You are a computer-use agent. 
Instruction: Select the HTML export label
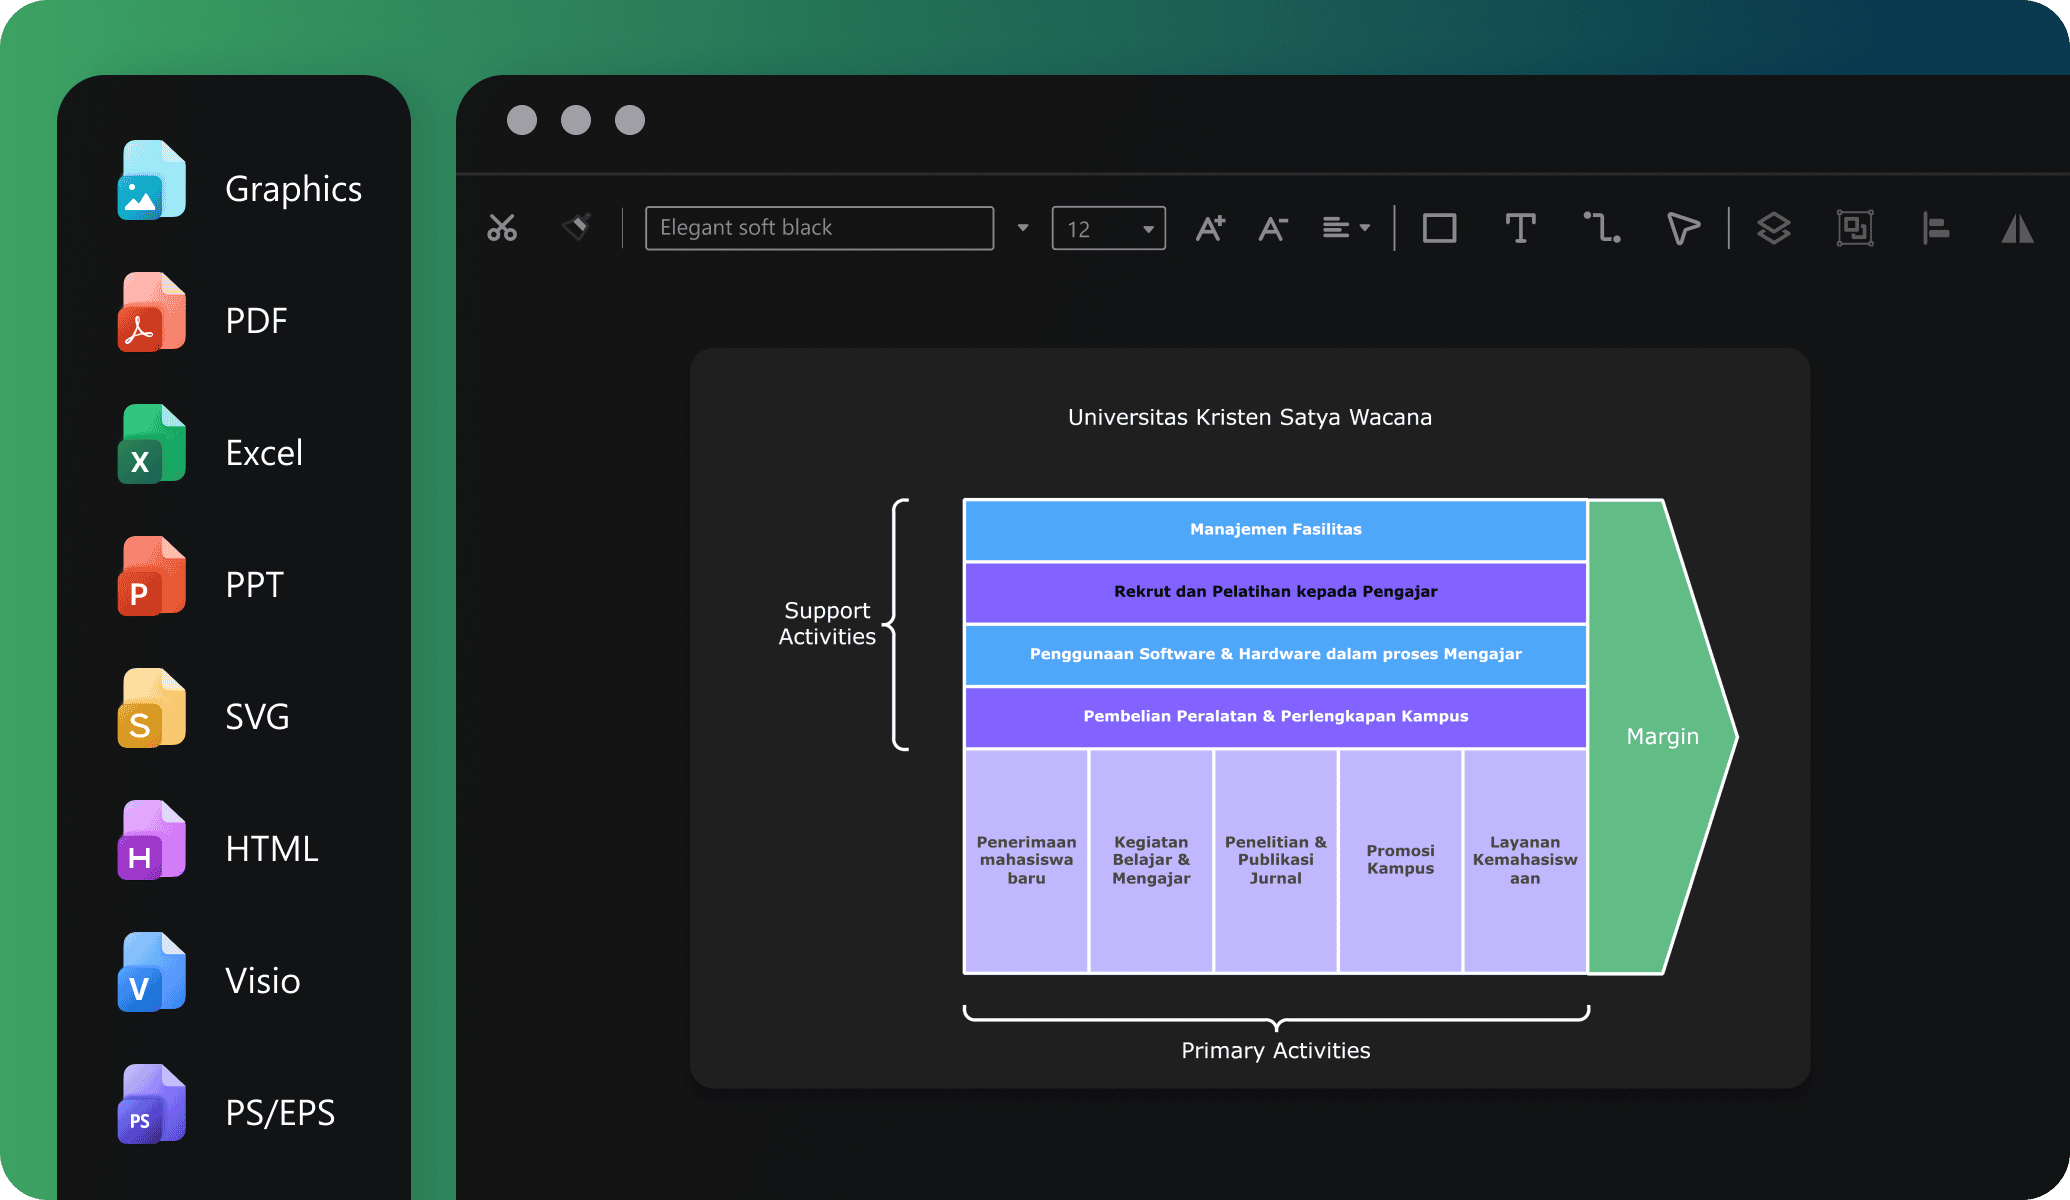(272, 849)
